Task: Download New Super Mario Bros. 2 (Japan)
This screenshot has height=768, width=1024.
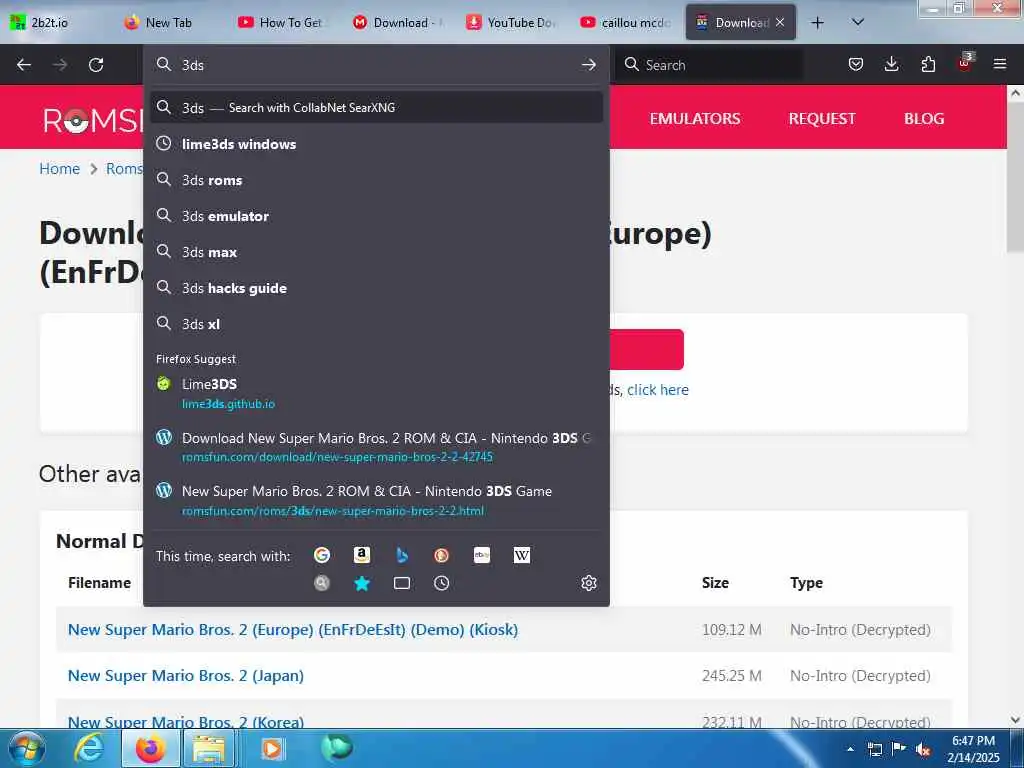Action: [x=185, y=675]
